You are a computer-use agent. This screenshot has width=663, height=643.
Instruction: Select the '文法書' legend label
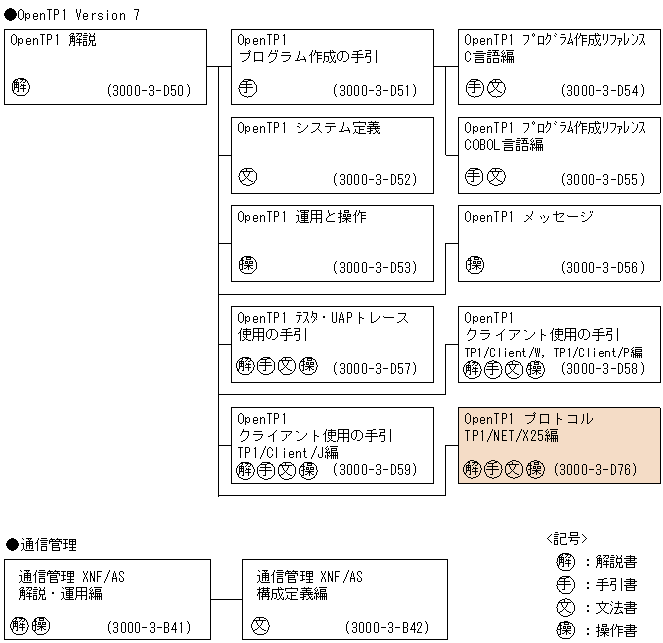616,608
